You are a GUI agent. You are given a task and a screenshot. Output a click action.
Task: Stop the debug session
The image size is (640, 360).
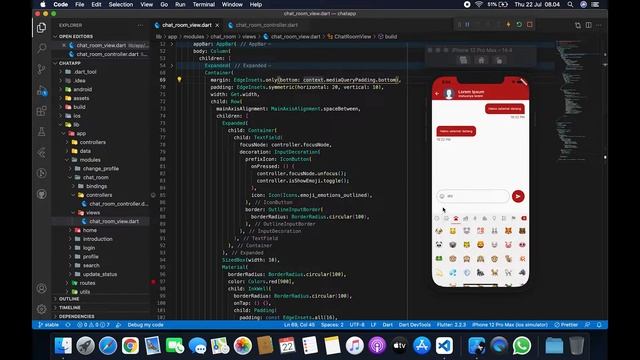(x=530, y=24)
